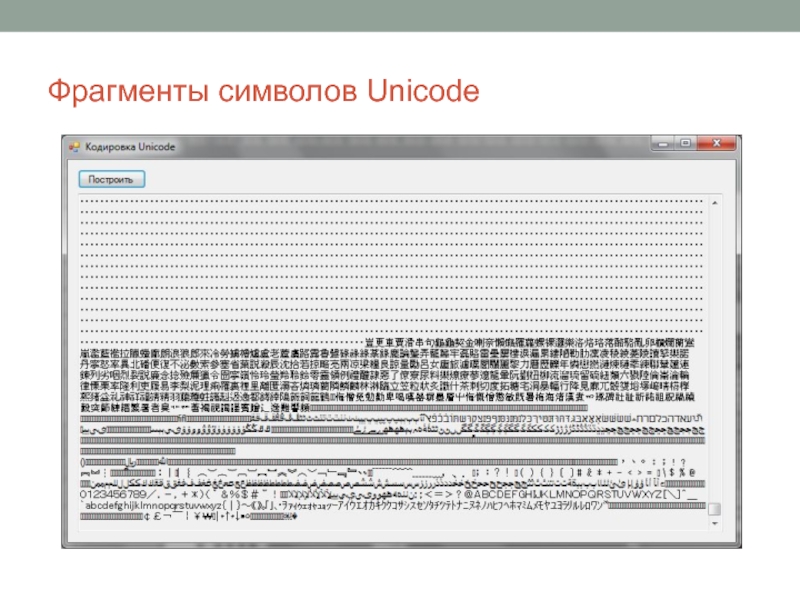The height and width of the screenshot is (600, 800).
Task: Click the Построить button
Action: (x=112, y=179)
